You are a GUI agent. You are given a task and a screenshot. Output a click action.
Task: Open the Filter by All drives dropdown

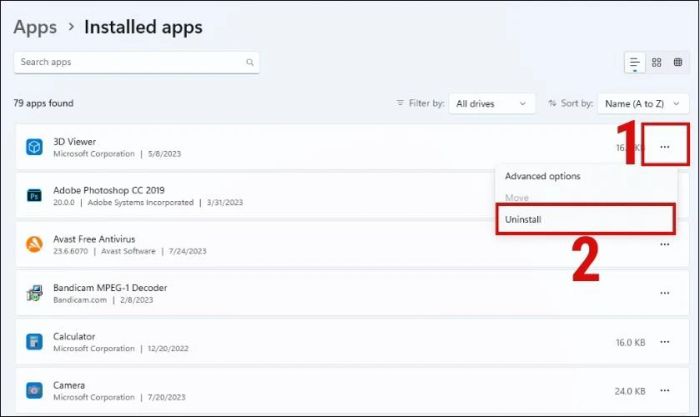pyautogui.click(x=492, y=104)
